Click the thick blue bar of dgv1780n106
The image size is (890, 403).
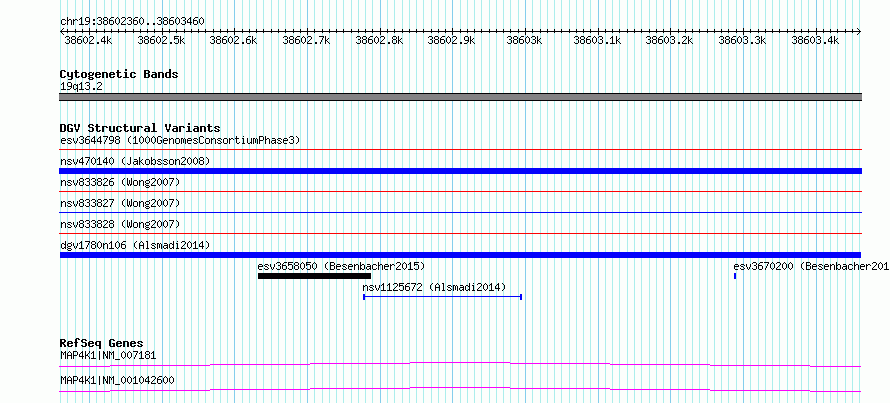(x=460, y=255)
